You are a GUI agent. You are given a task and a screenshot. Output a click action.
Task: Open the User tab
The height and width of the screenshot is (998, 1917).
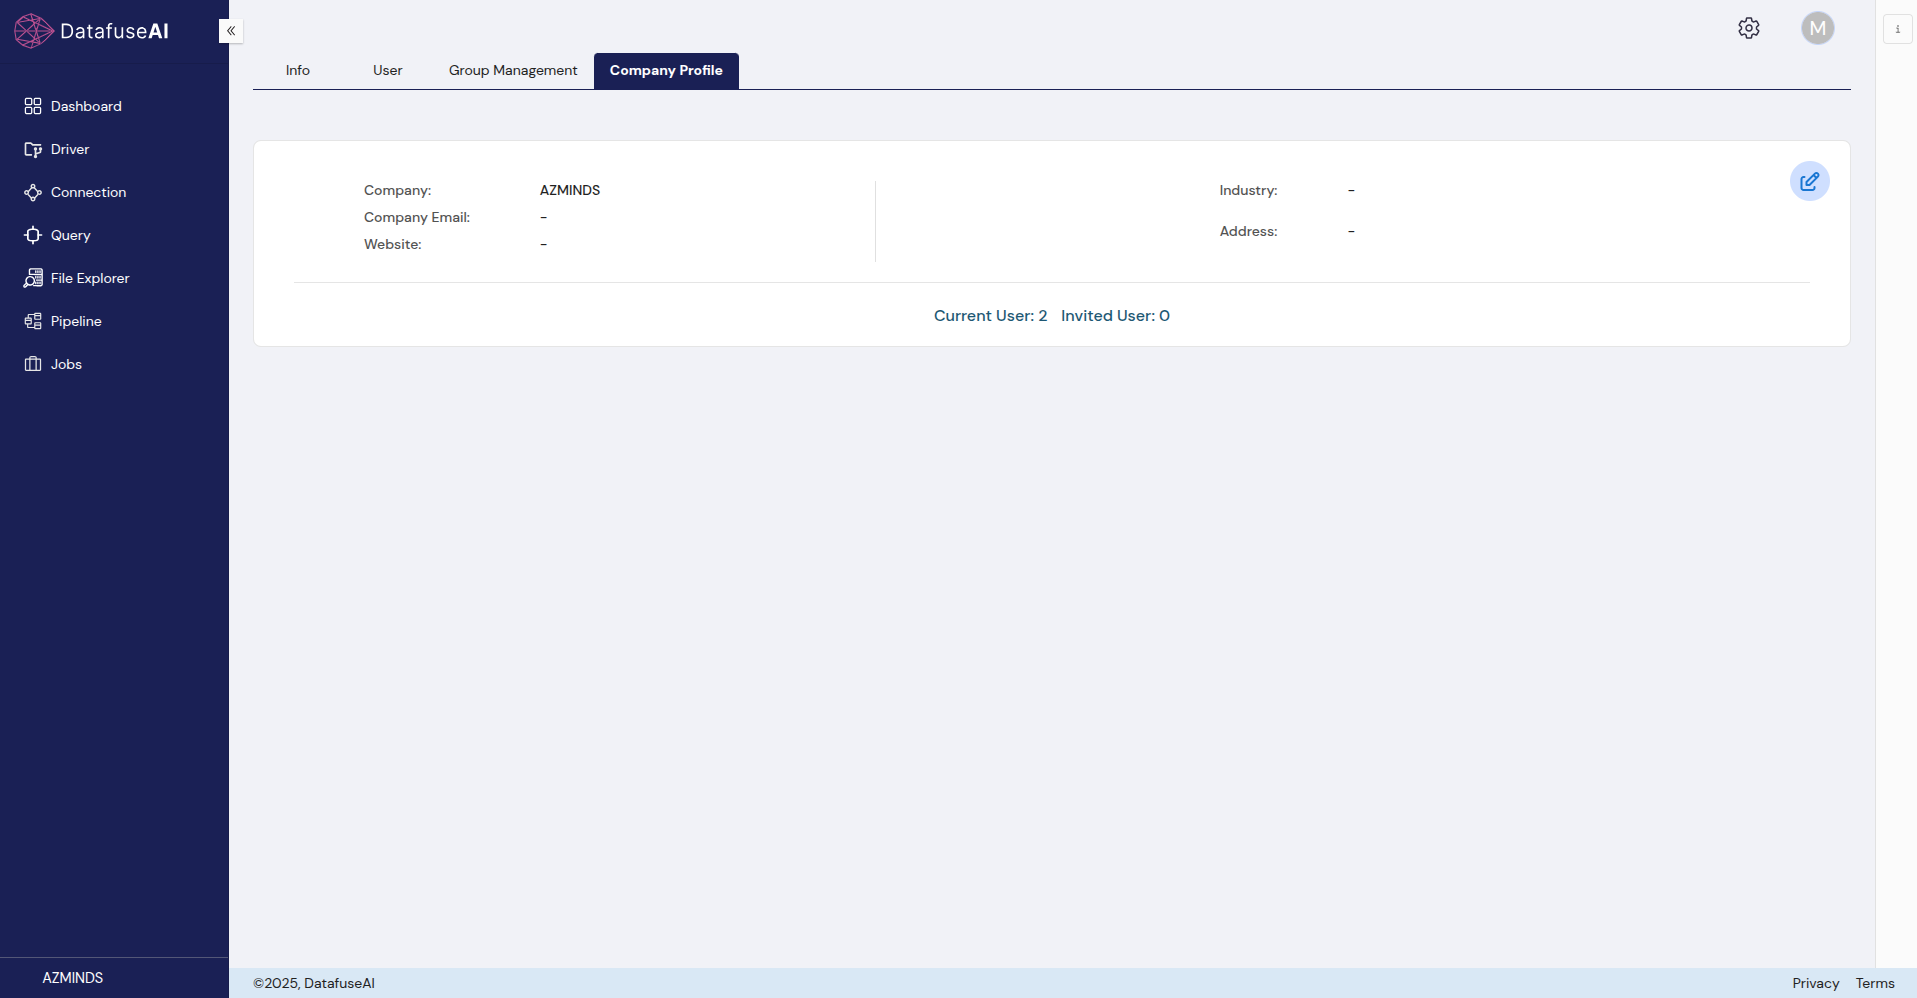pyautogui.click(x=387, y=70)
